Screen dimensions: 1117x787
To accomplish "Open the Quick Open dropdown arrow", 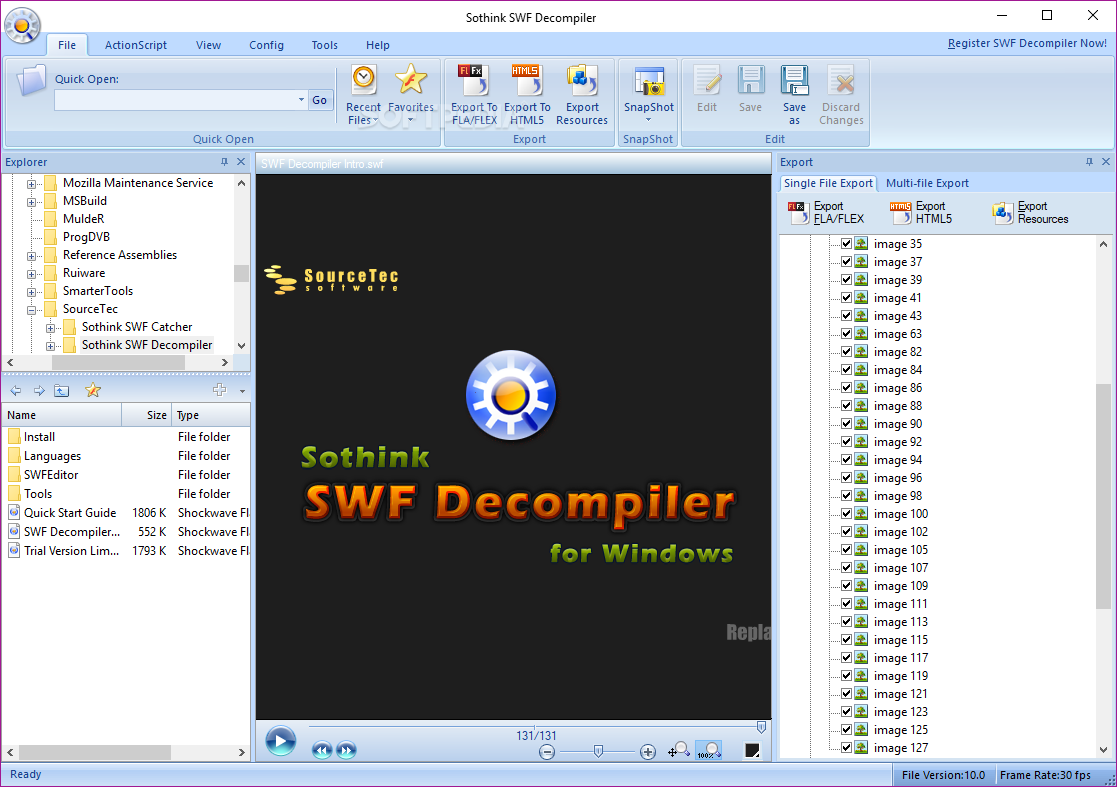I will (301, 100).
